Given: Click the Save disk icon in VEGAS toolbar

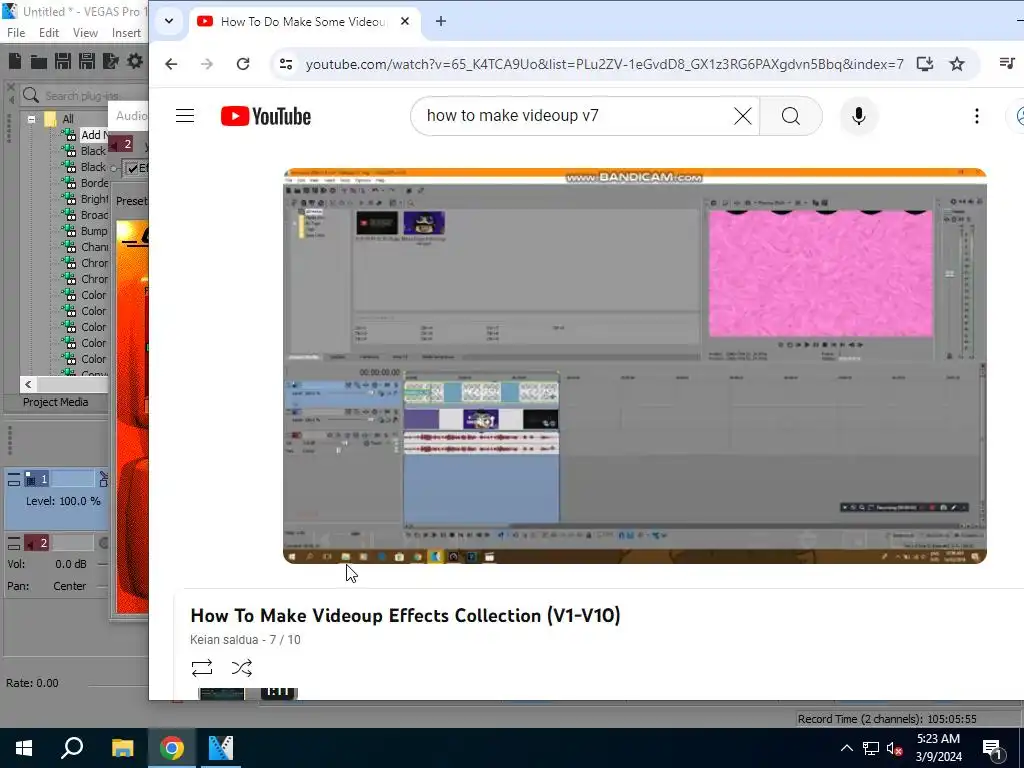Looking at the screenshot, I should 63,61.
